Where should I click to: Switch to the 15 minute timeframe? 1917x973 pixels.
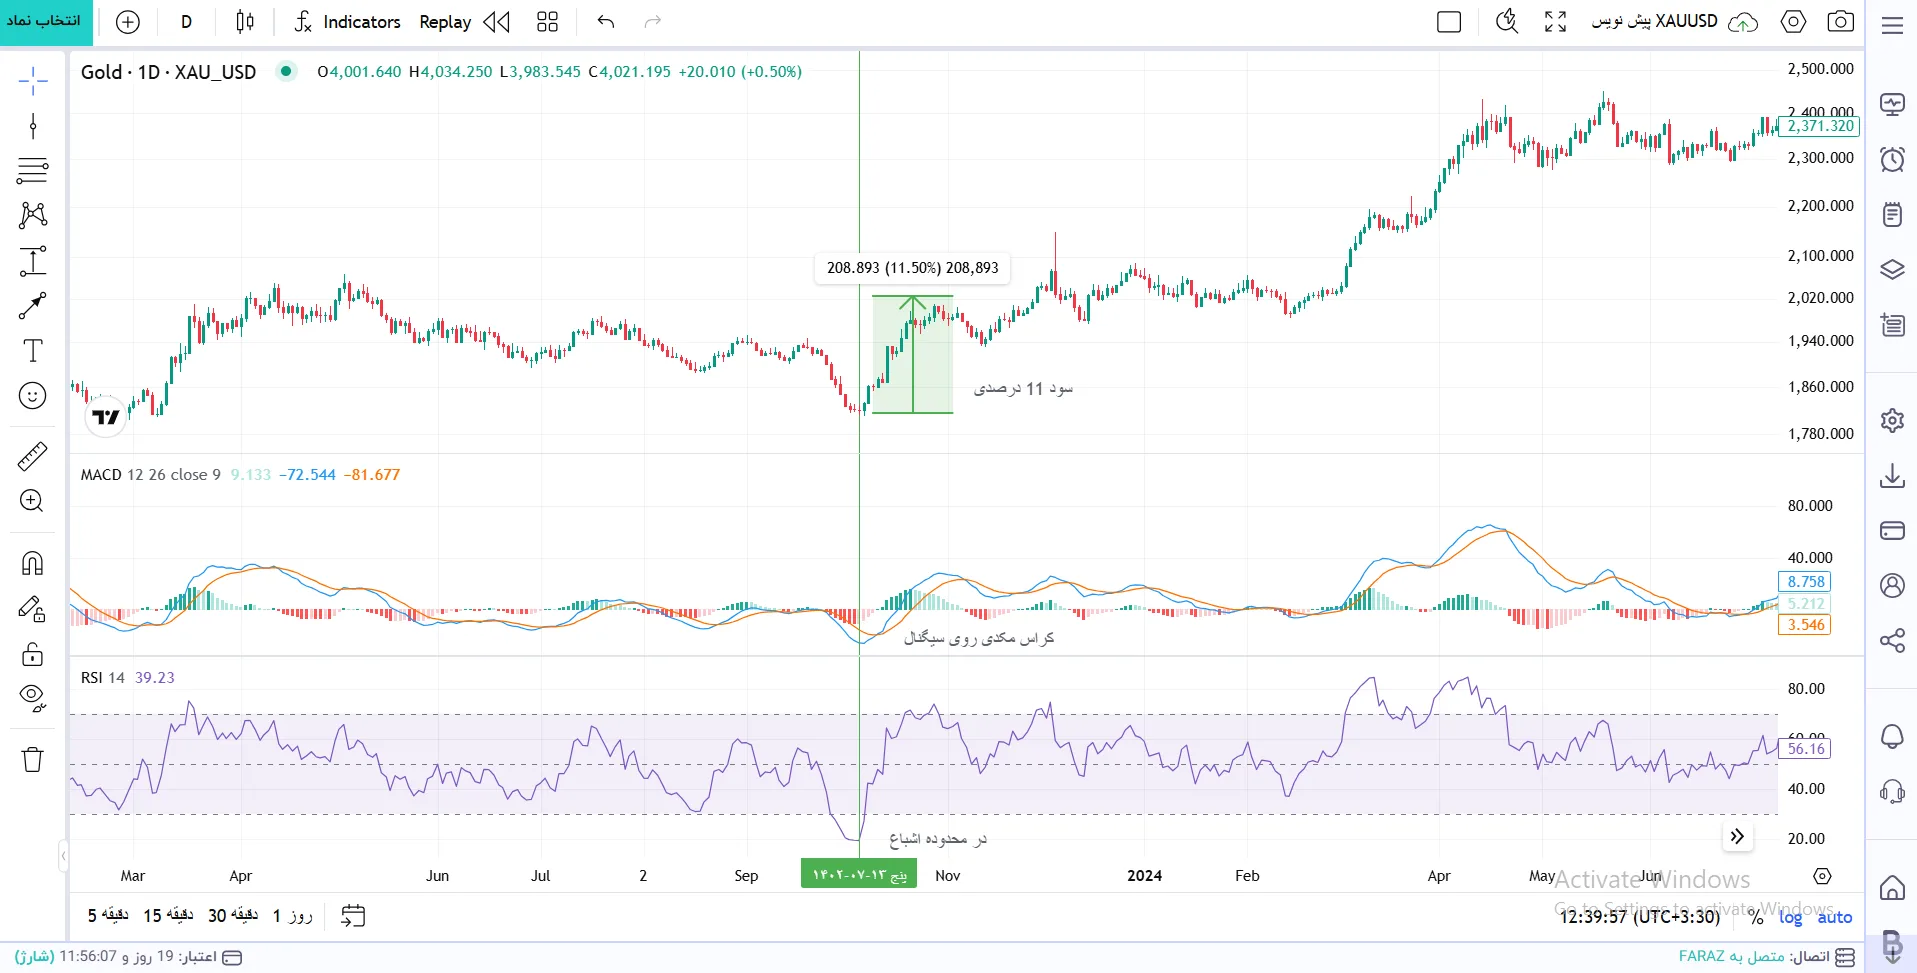[x=168, y=916]
